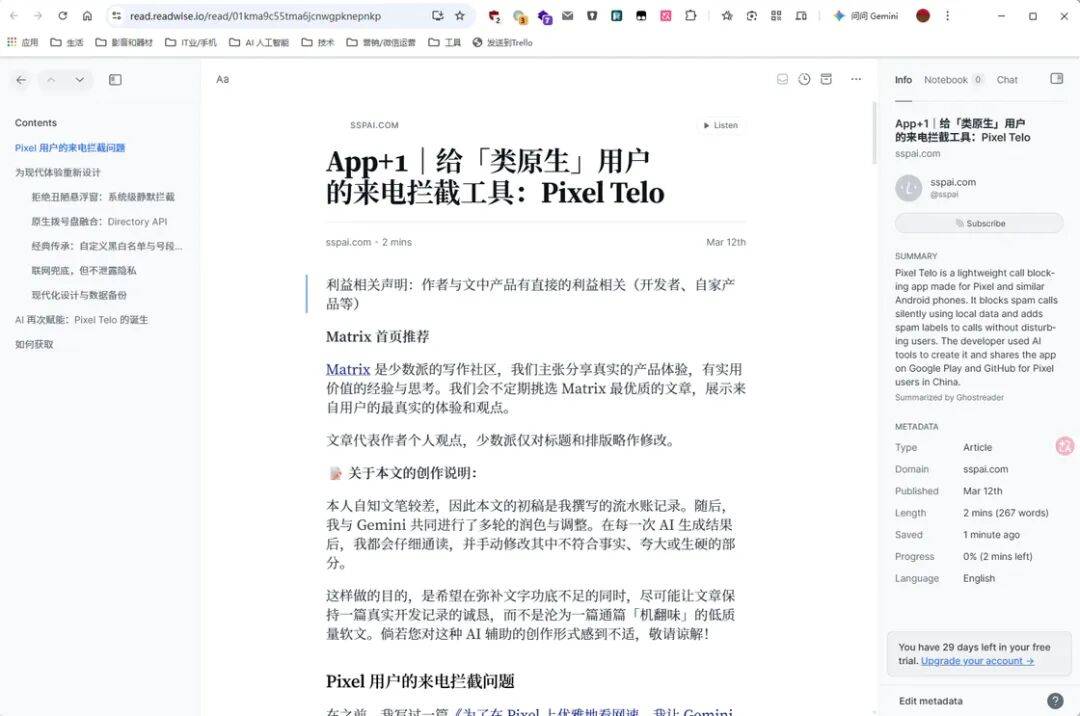This screenshot has width=1080, height=716.
Task: Open the three-dot more actions menu
Action: (856, 79)
